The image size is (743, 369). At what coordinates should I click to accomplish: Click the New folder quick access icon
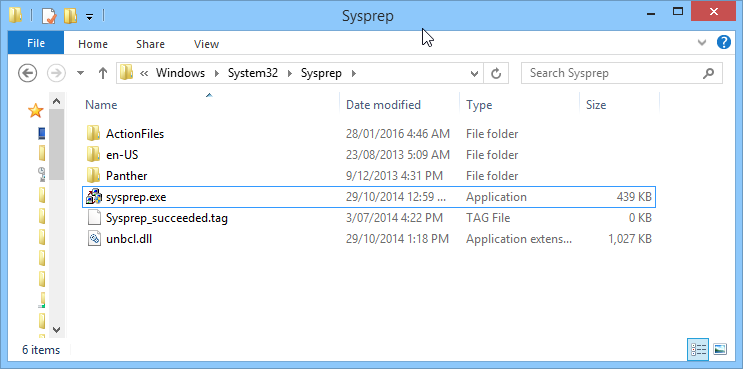click(71, 16)
